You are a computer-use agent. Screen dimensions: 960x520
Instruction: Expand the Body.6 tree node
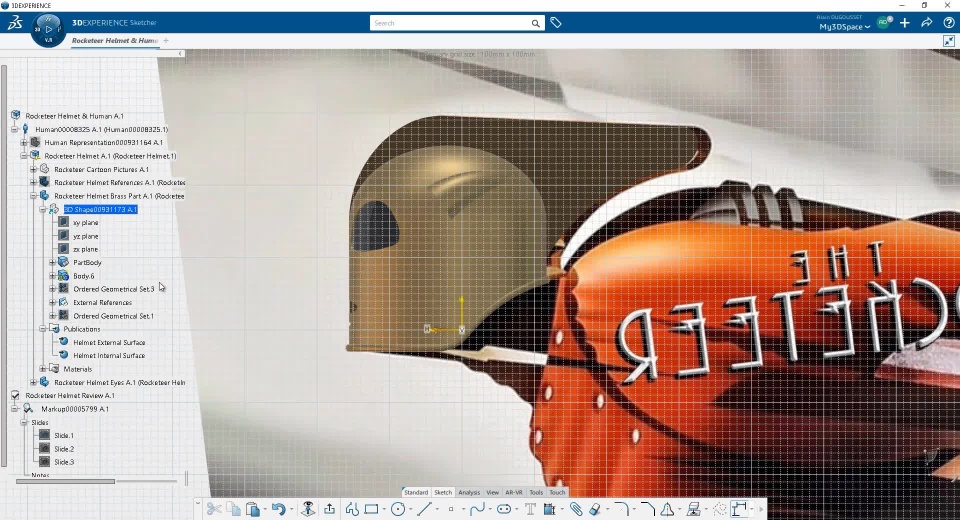53,276
